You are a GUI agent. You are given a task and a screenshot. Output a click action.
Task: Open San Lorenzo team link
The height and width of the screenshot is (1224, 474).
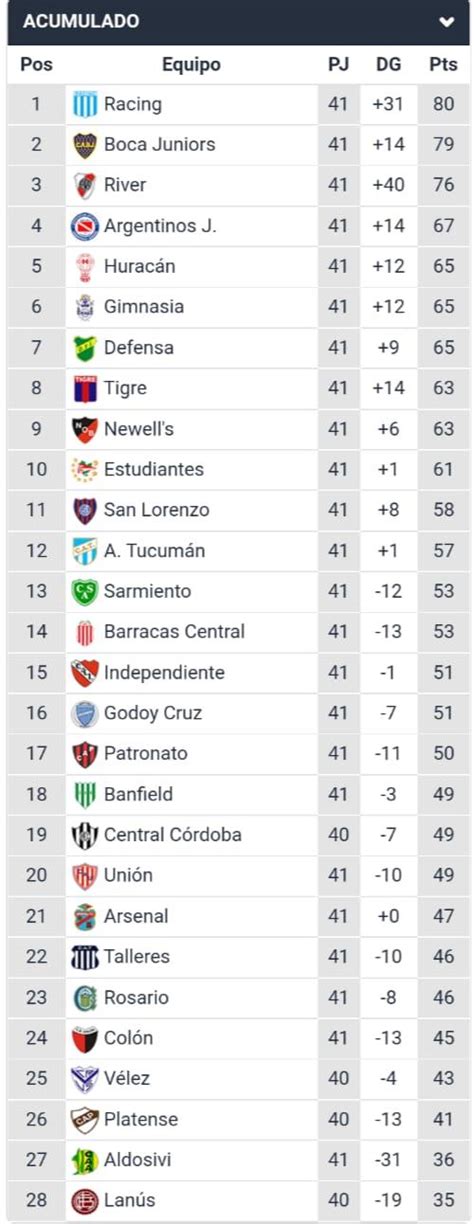(157, 510)
